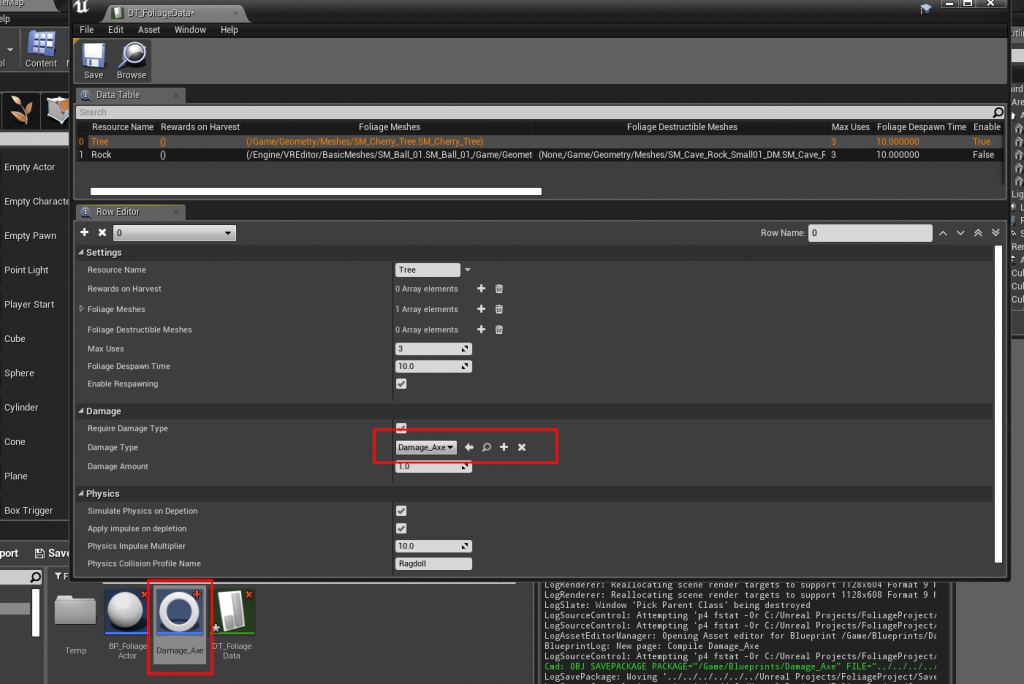The height and width of the screenshot is (684, 1024).
Task: Click the foliage mode leaf icon
Action: pos(20,110)
